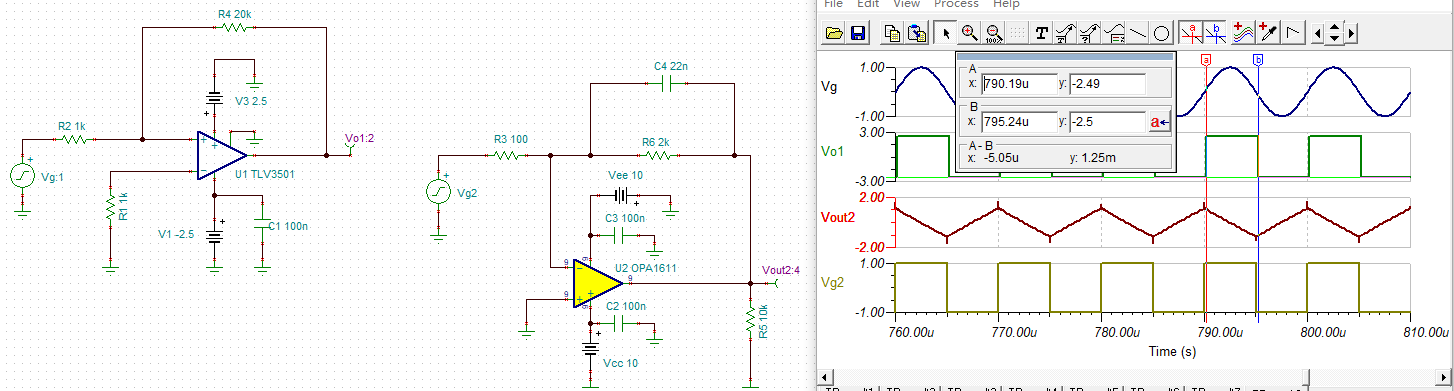This screenshot has height=391, width=1454.
Task: Open the Edit menu
Action: 867,4
